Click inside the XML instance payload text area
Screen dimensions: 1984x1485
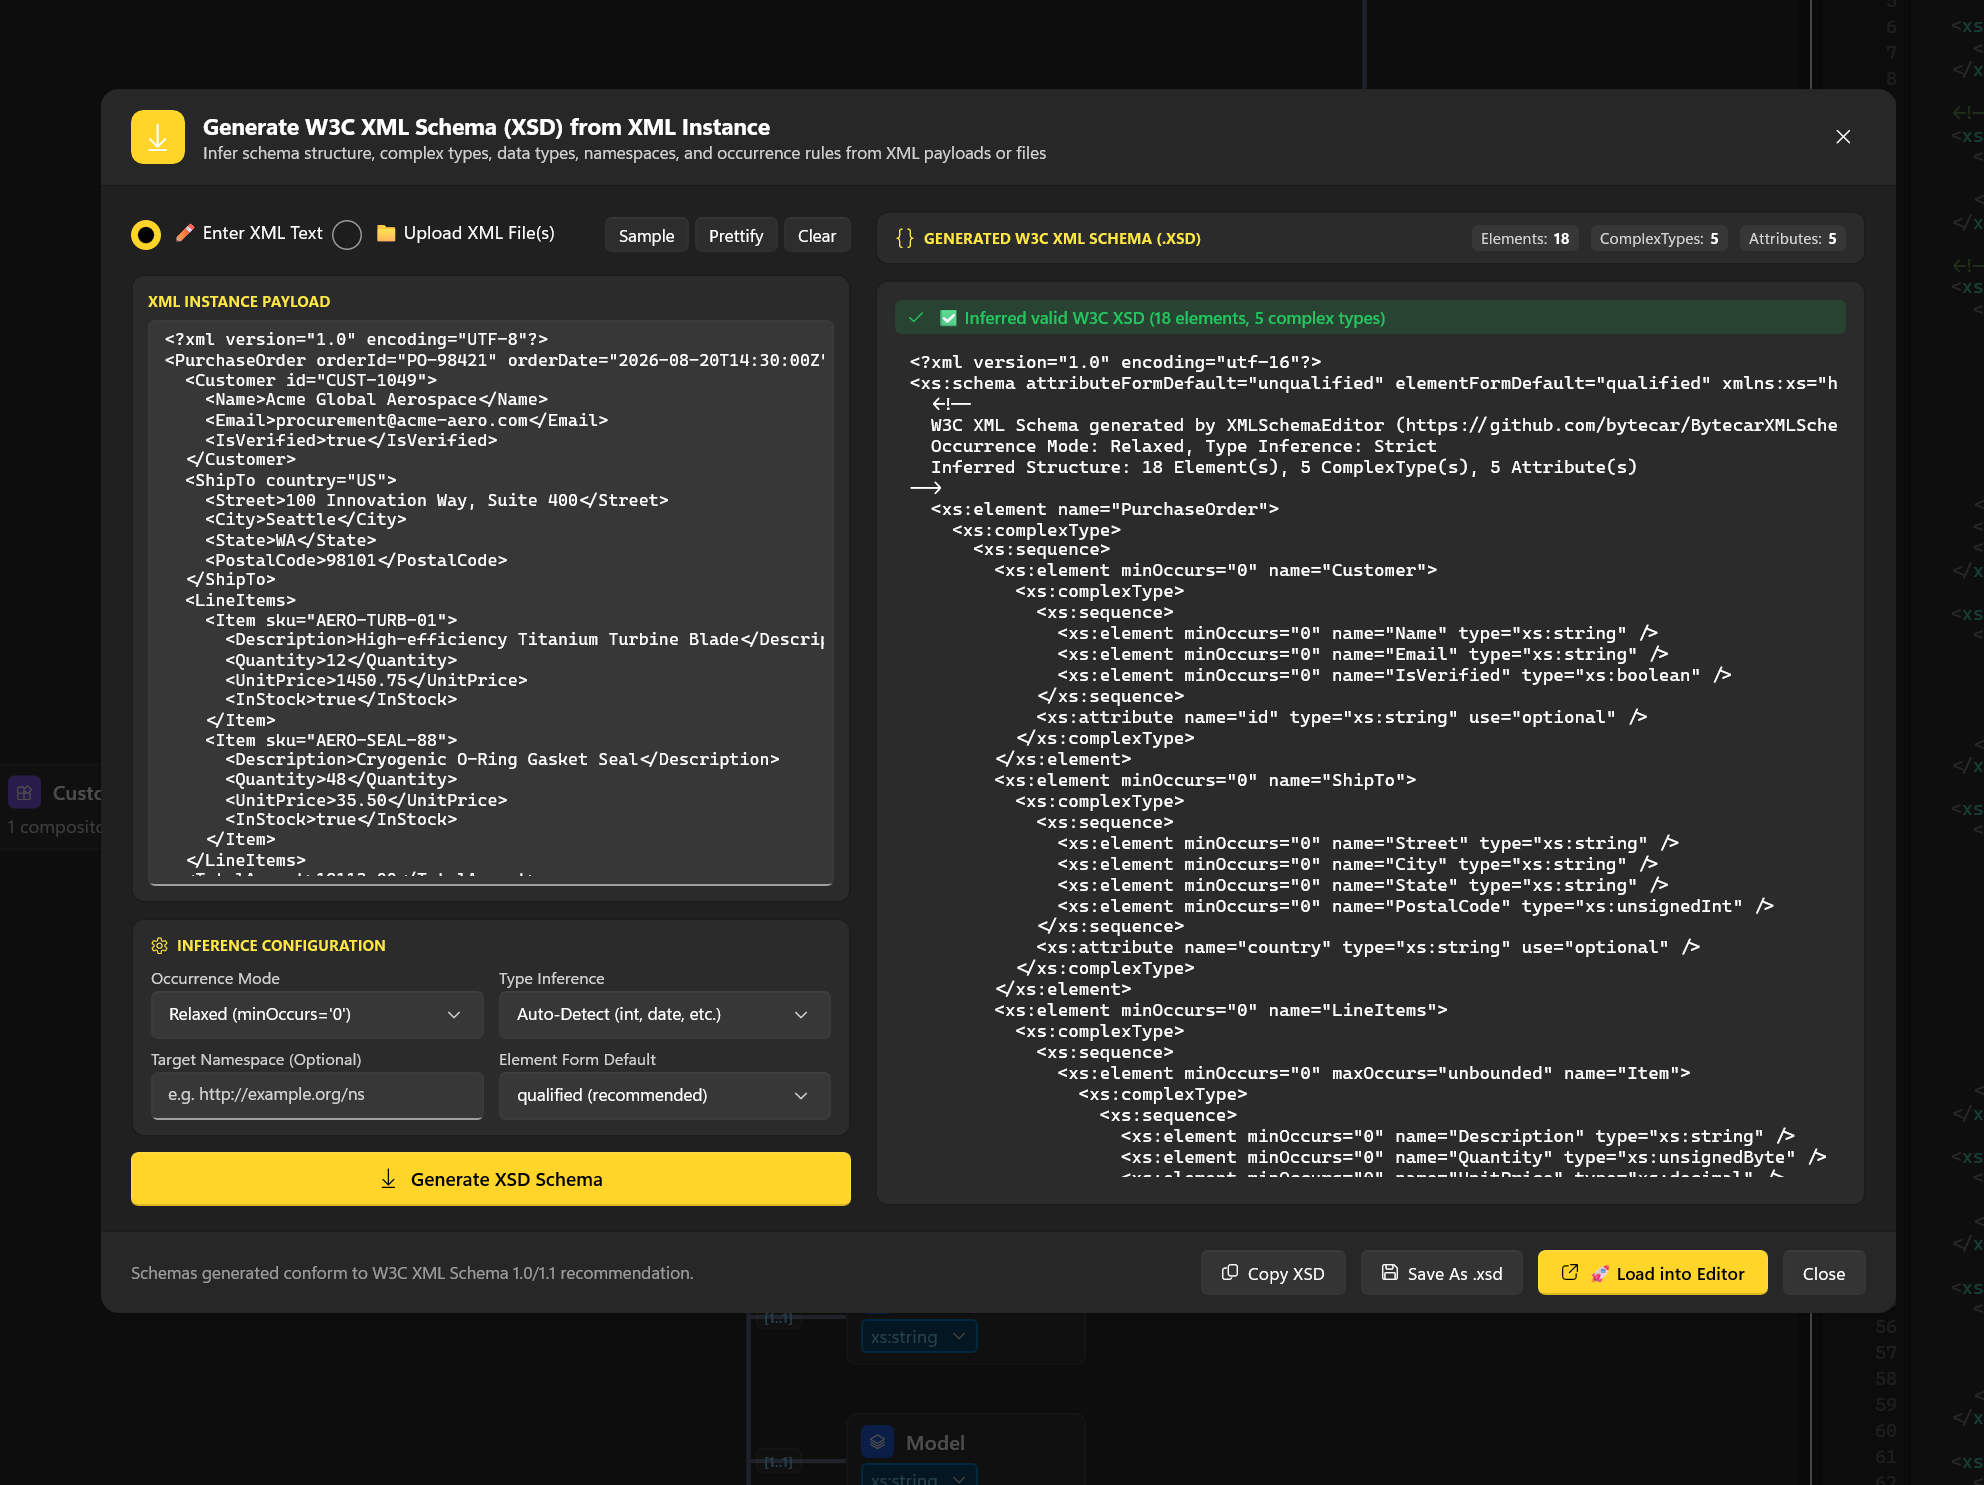point(491,602)
